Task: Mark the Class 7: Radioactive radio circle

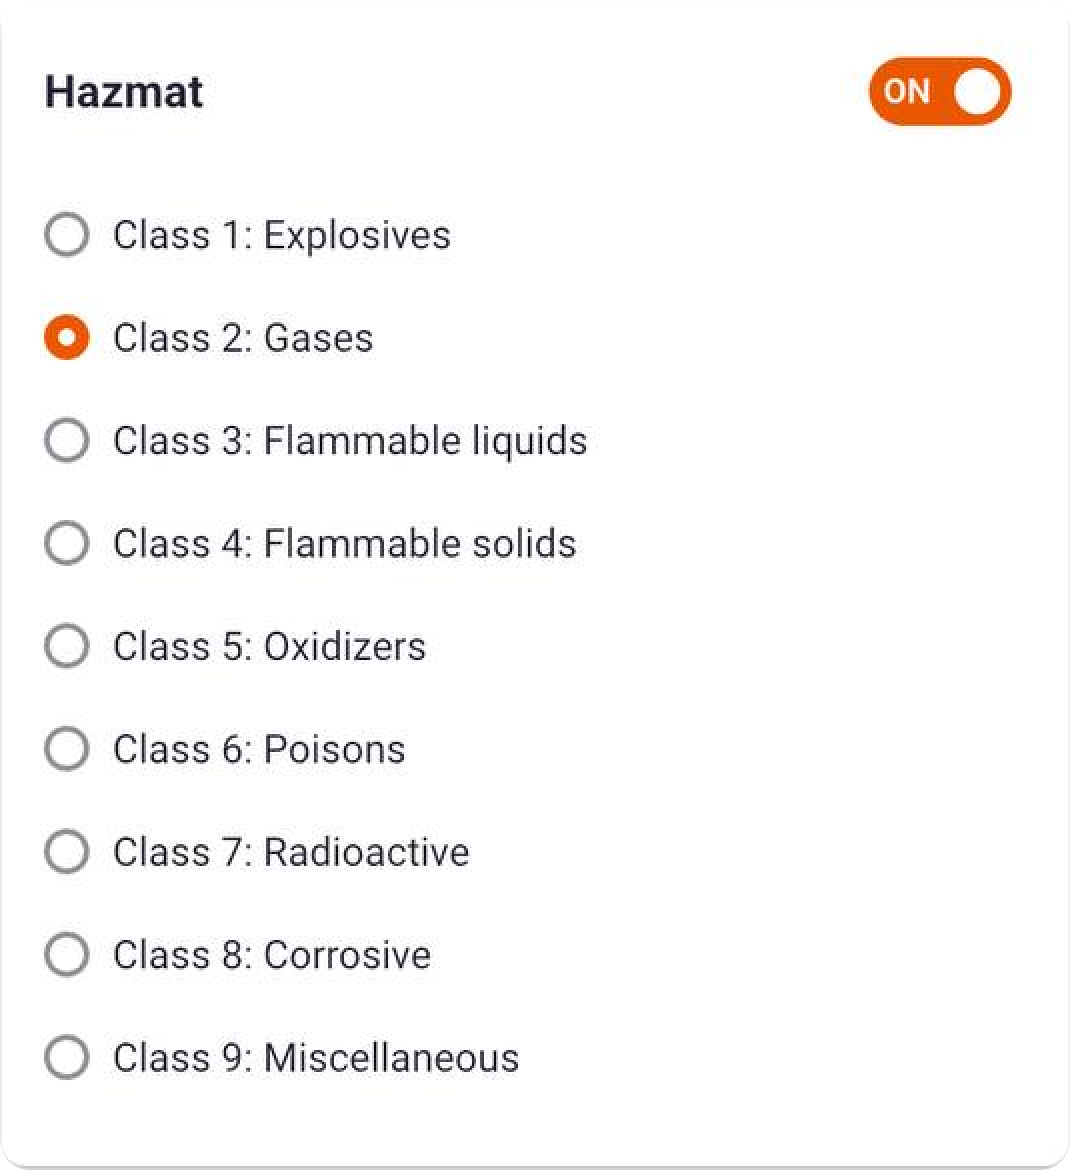Action: click(67, 851)
